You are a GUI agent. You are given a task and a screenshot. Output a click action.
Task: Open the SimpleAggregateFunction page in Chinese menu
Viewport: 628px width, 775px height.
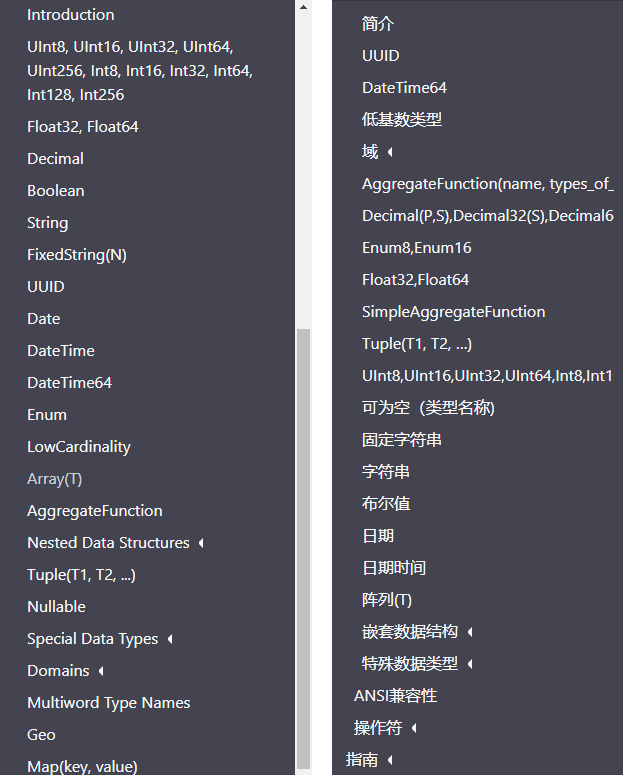pyautogui.click(x=454, y=312)
